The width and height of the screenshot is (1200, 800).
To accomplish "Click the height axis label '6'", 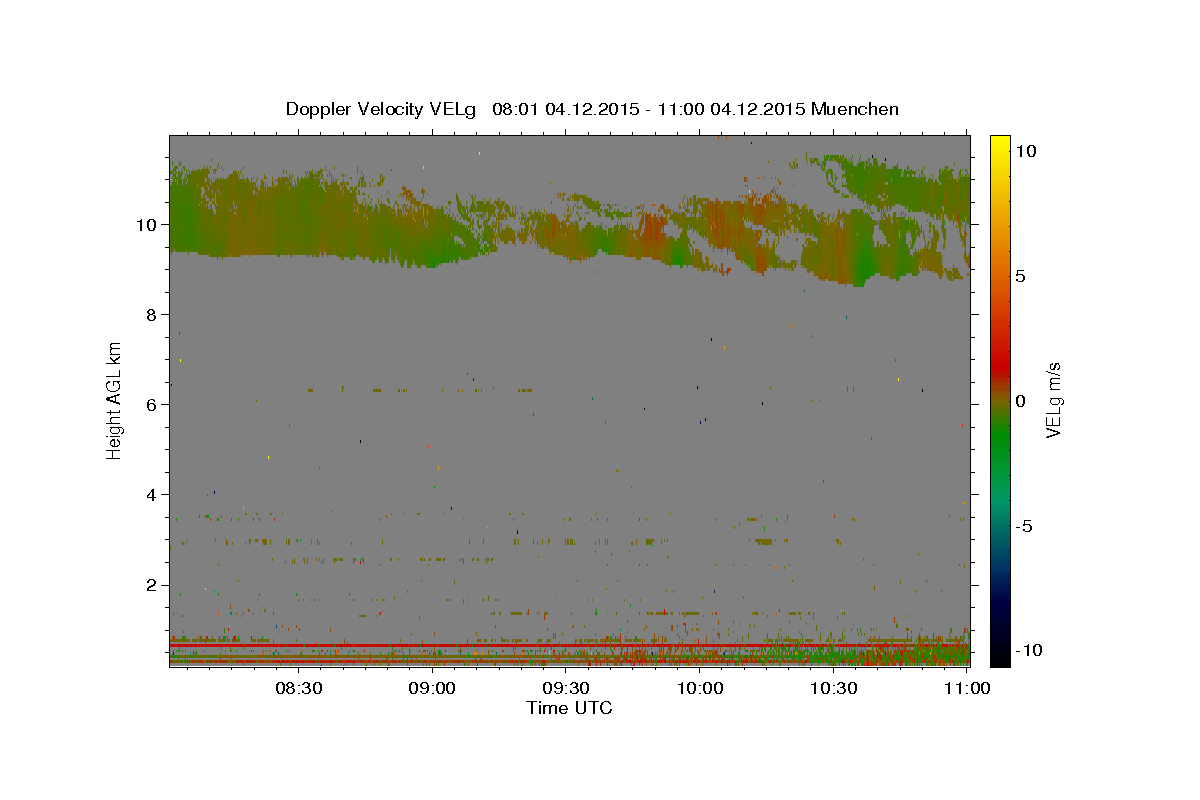I will pyautogui.click(x=152, y=405).
